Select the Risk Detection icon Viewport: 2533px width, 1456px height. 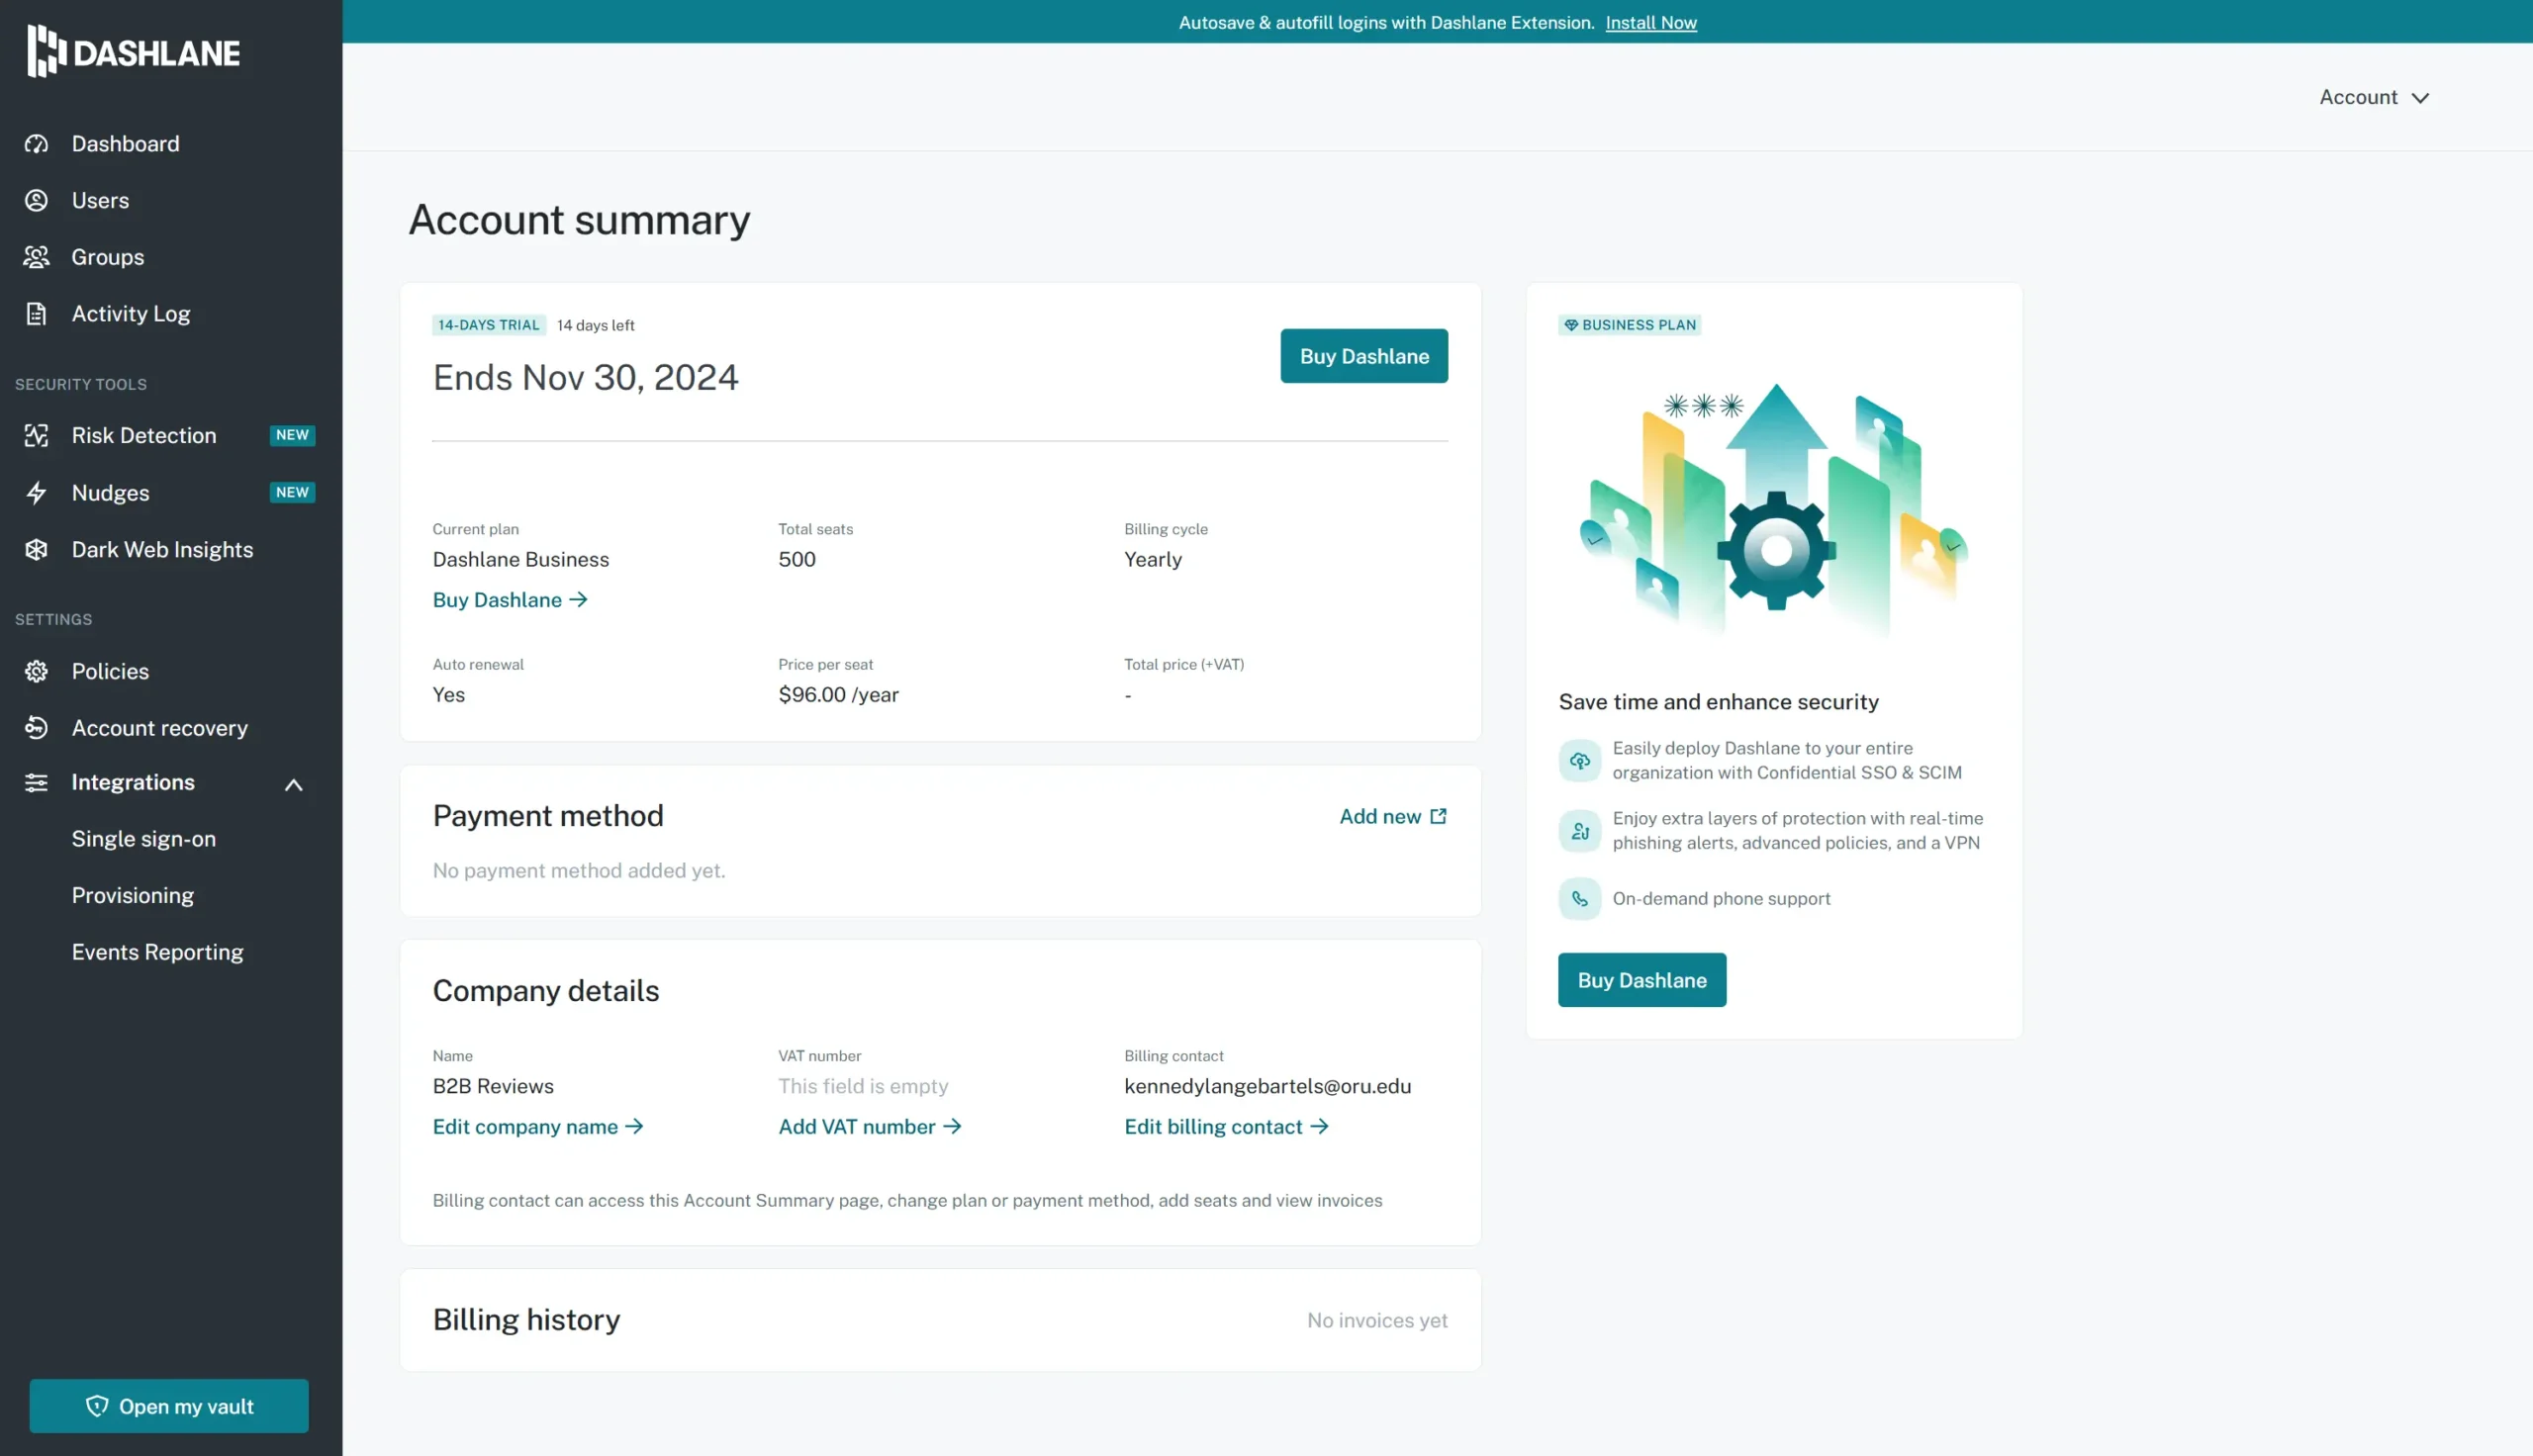pos(36,435)
